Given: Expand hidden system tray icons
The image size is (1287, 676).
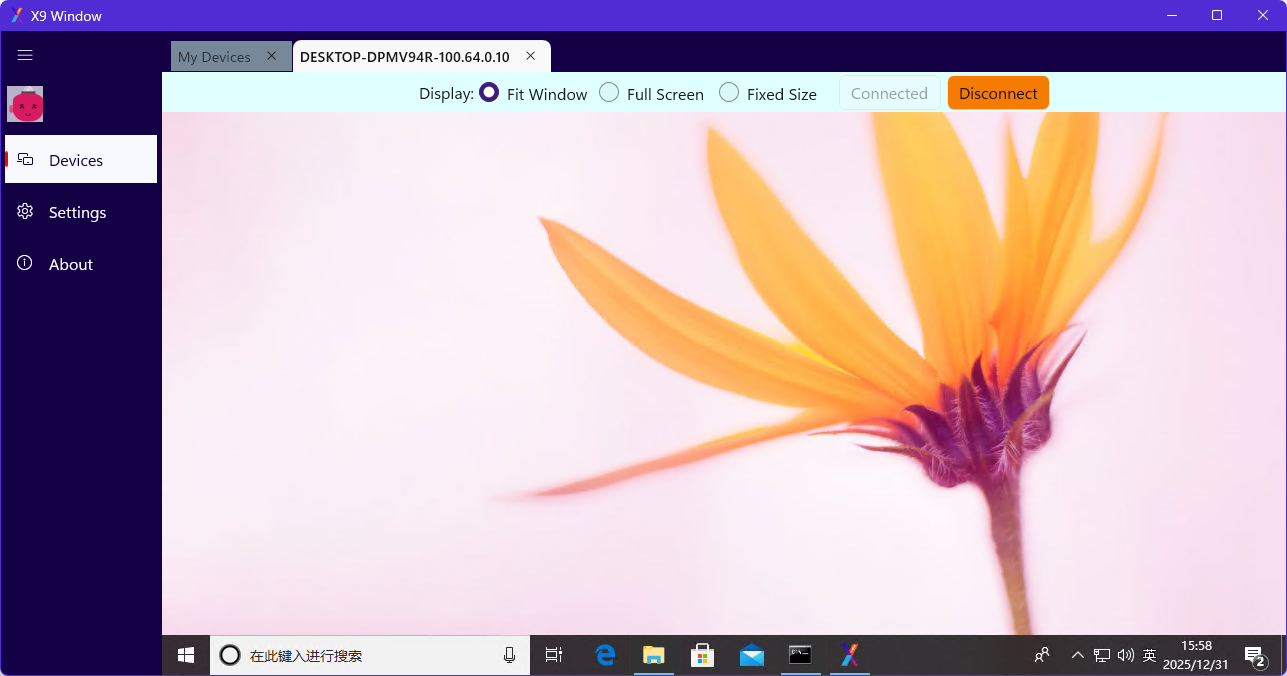Looking at the screenshot, I should [x=1077, y=655].
